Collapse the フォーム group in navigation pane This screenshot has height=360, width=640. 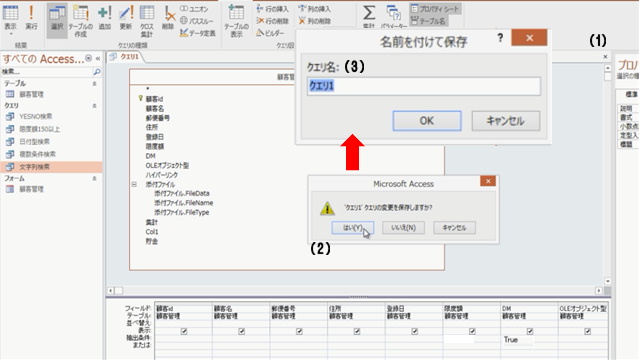[x=94, y=178]
